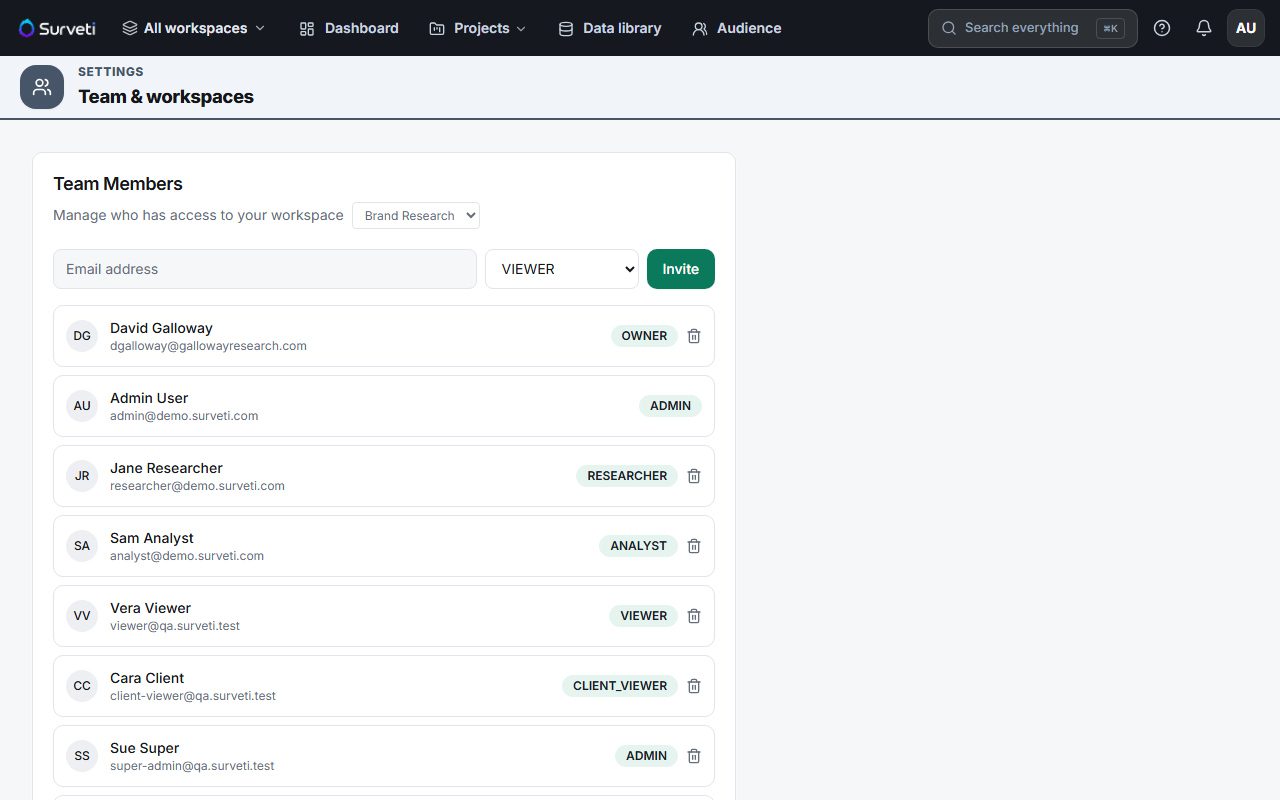Click the SA avatar circle
Screen dimensions: 1280x800
coord(82,546)
